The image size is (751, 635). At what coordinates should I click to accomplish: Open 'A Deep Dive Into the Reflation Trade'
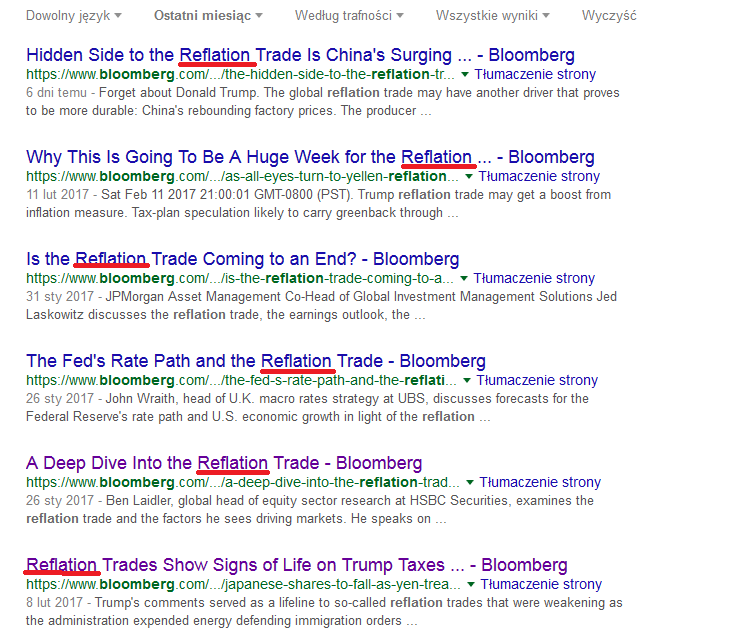tap(224, 463)
